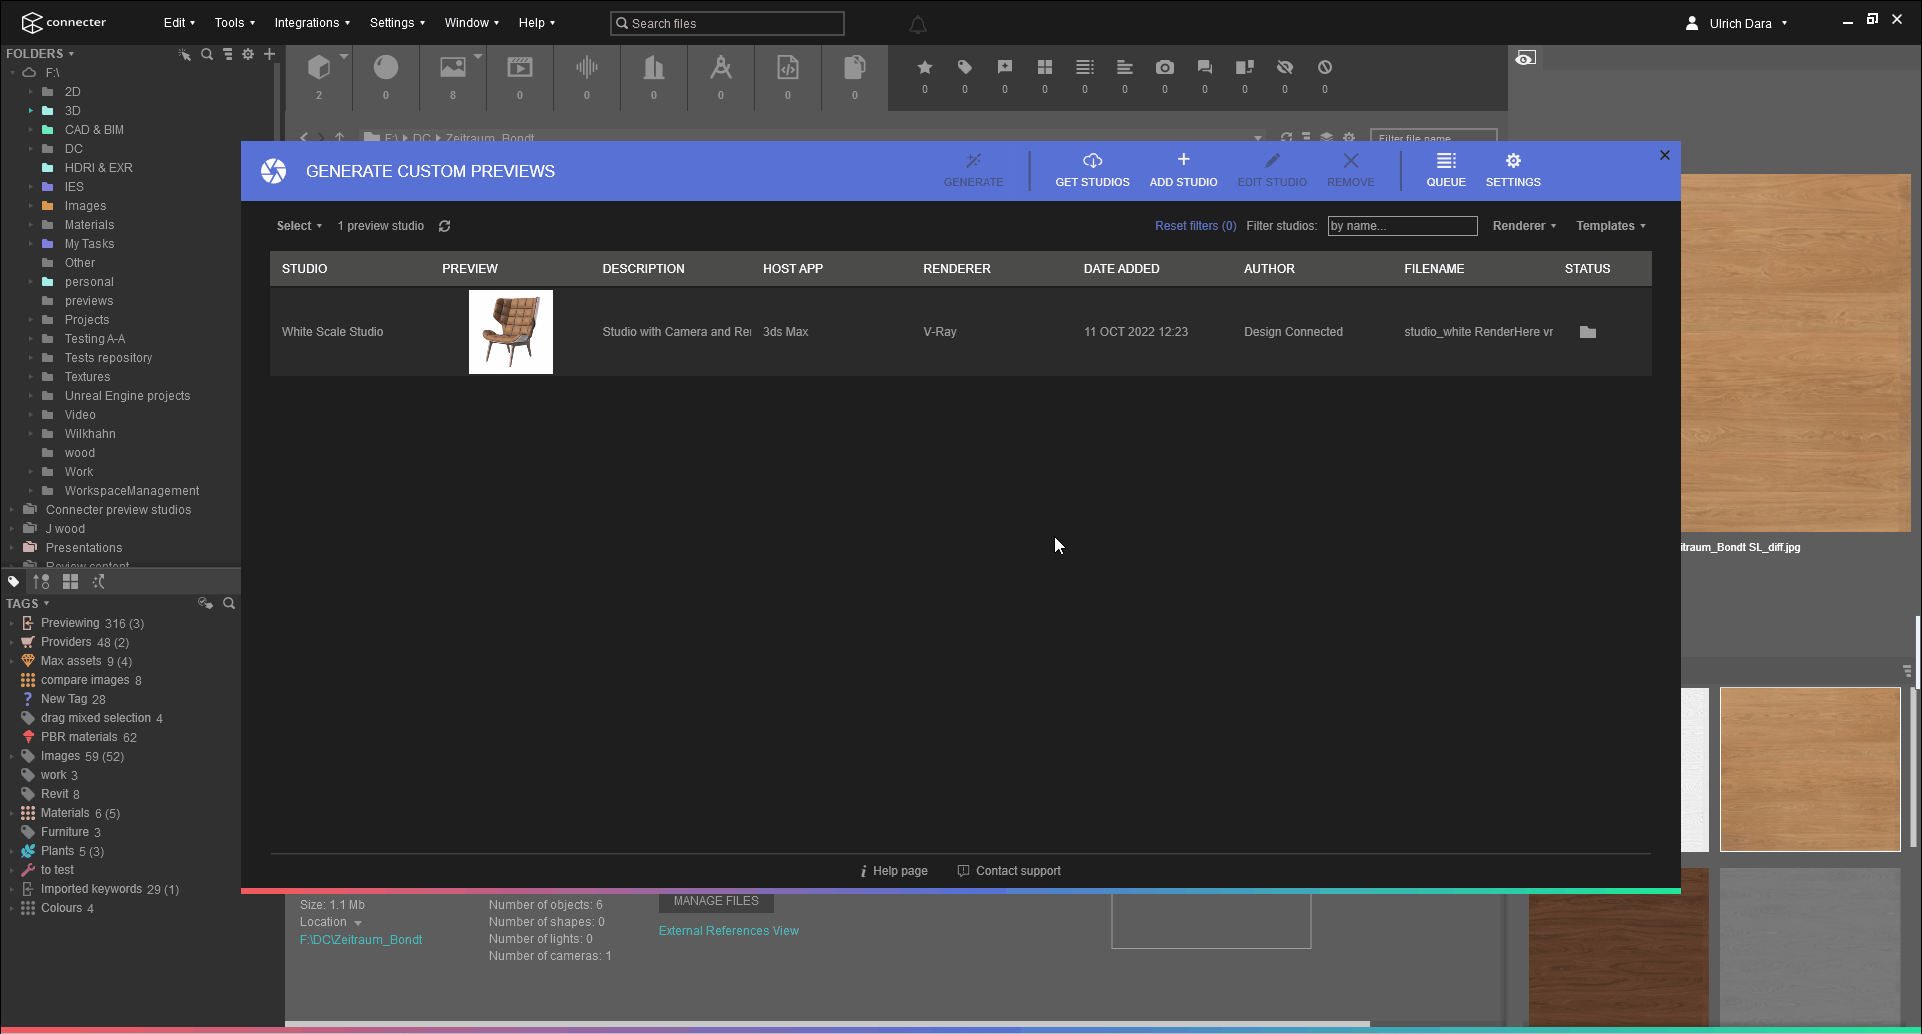Open the Integrations menu
Viewport: 1922px width, 1034px height.
312,23
